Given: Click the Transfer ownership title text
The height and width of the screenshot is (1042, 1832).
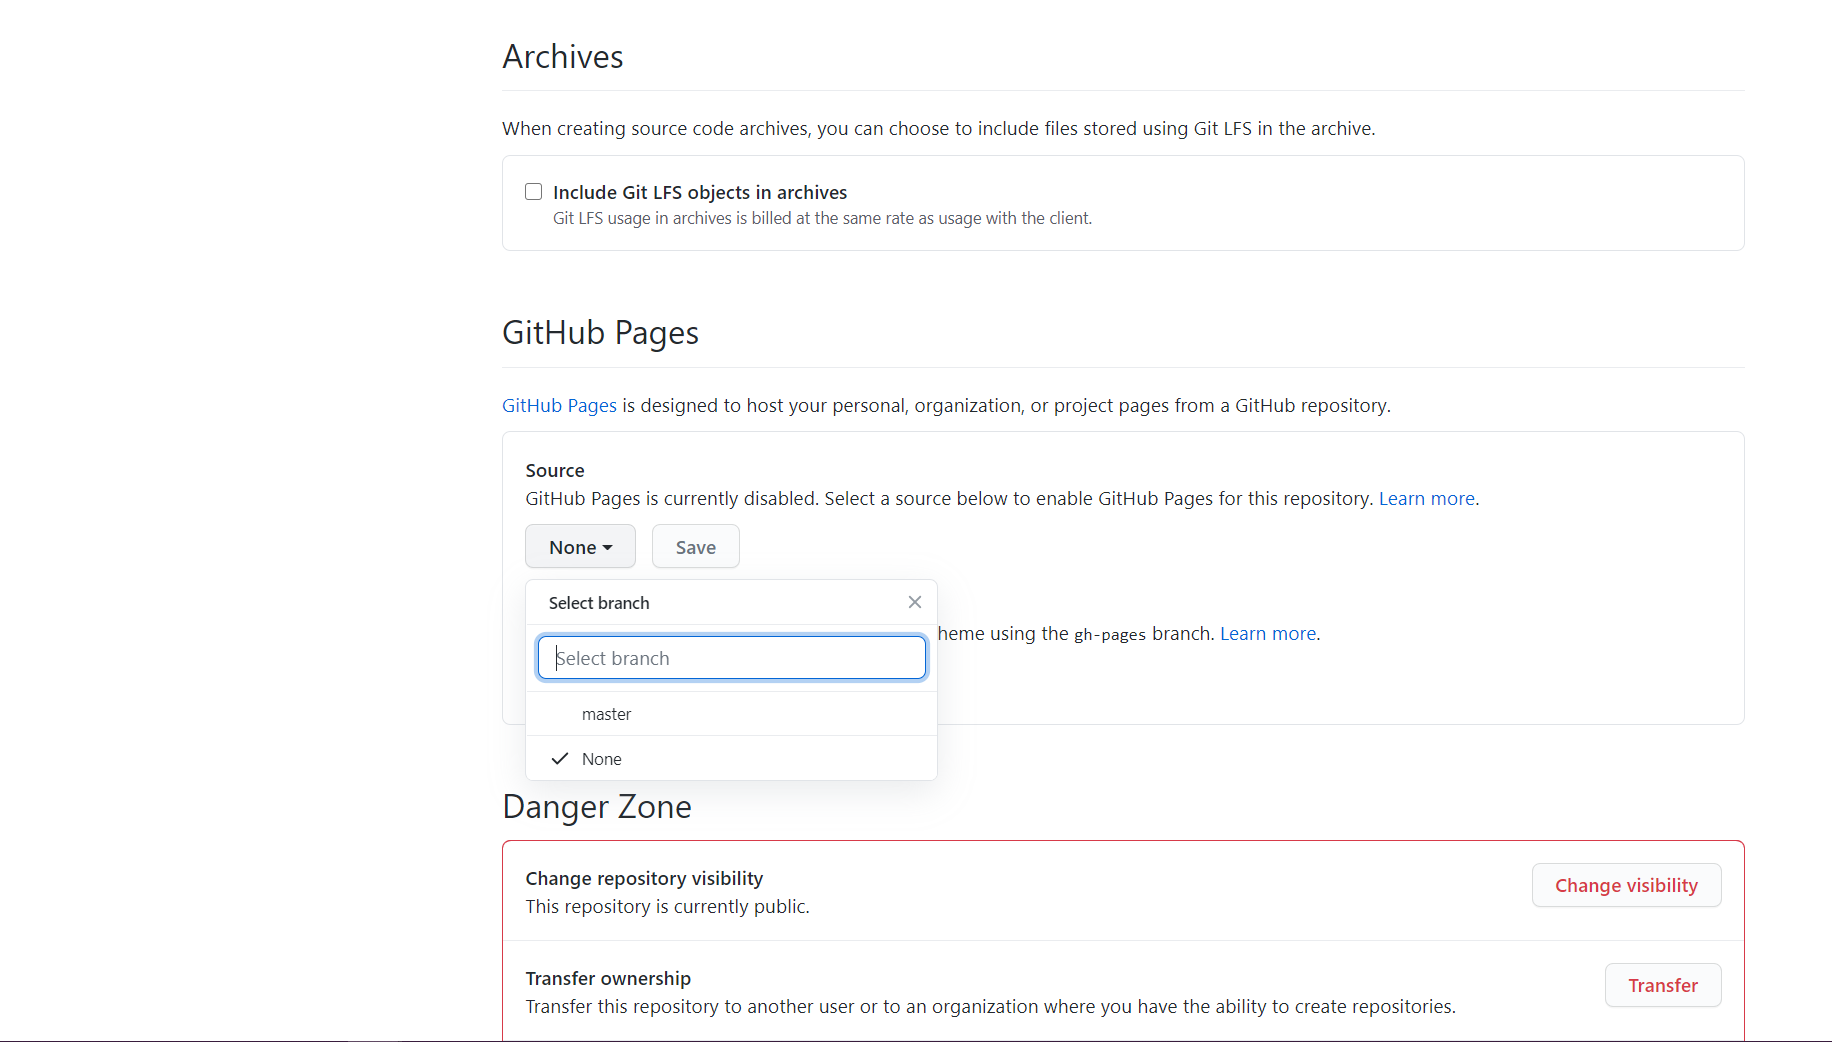Looking at the screenshot, I should [x=608, y=979].
